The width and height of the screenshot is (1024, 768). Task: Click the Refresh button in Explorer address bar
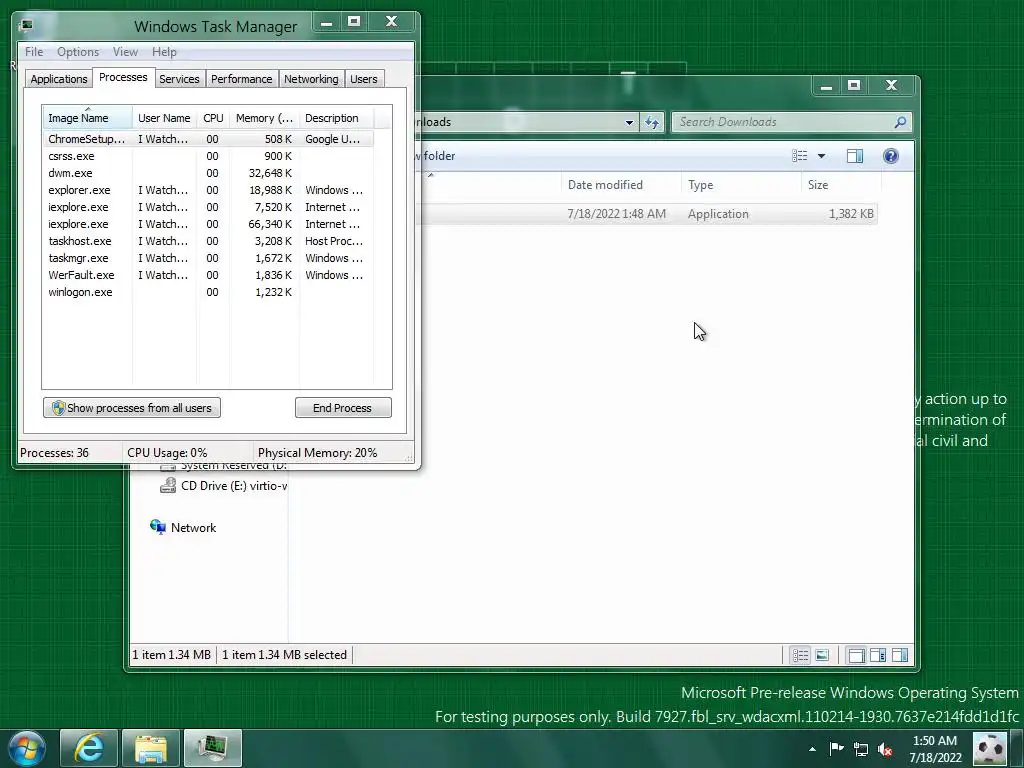tap(652, 122)
